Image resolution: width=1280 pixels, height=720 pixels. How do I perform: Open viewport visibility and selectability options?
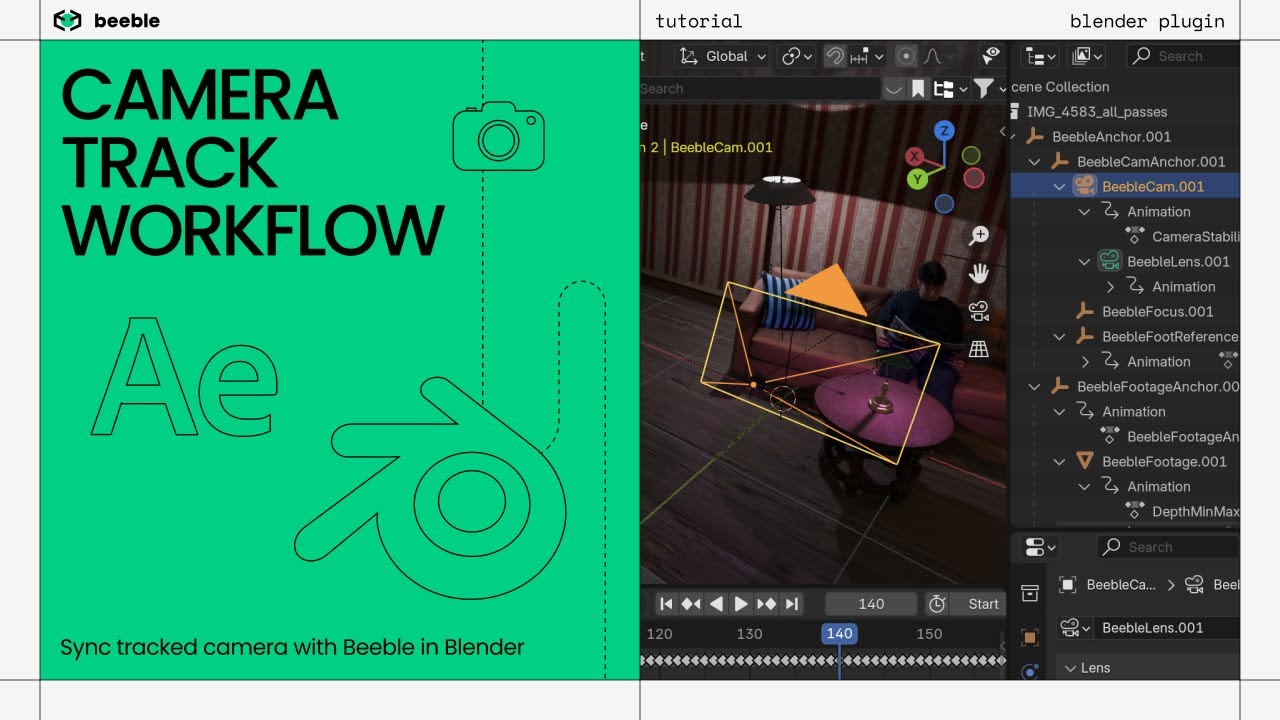tap(991, 55)
